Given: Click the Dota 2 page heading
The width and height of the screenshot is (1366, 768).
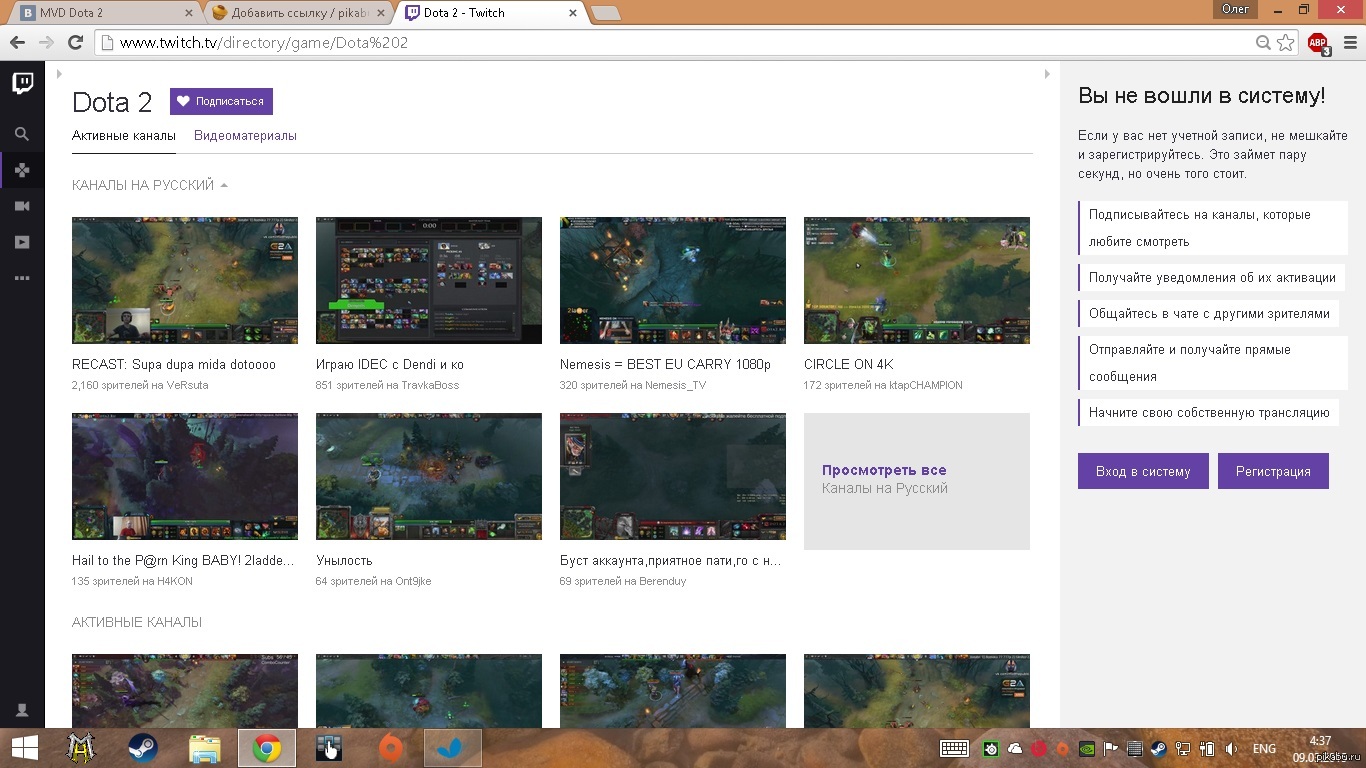Looking at the screenshot, I should pyautogui.click(x=112, y=102).
